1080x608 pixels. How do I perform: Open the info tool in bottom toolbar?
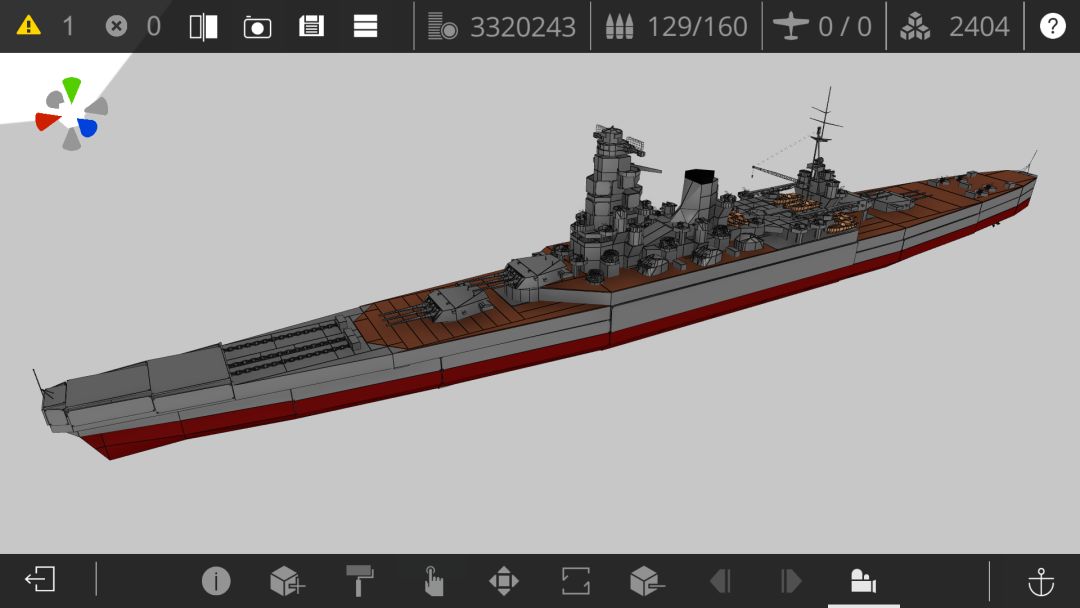(x=216, y=580)
